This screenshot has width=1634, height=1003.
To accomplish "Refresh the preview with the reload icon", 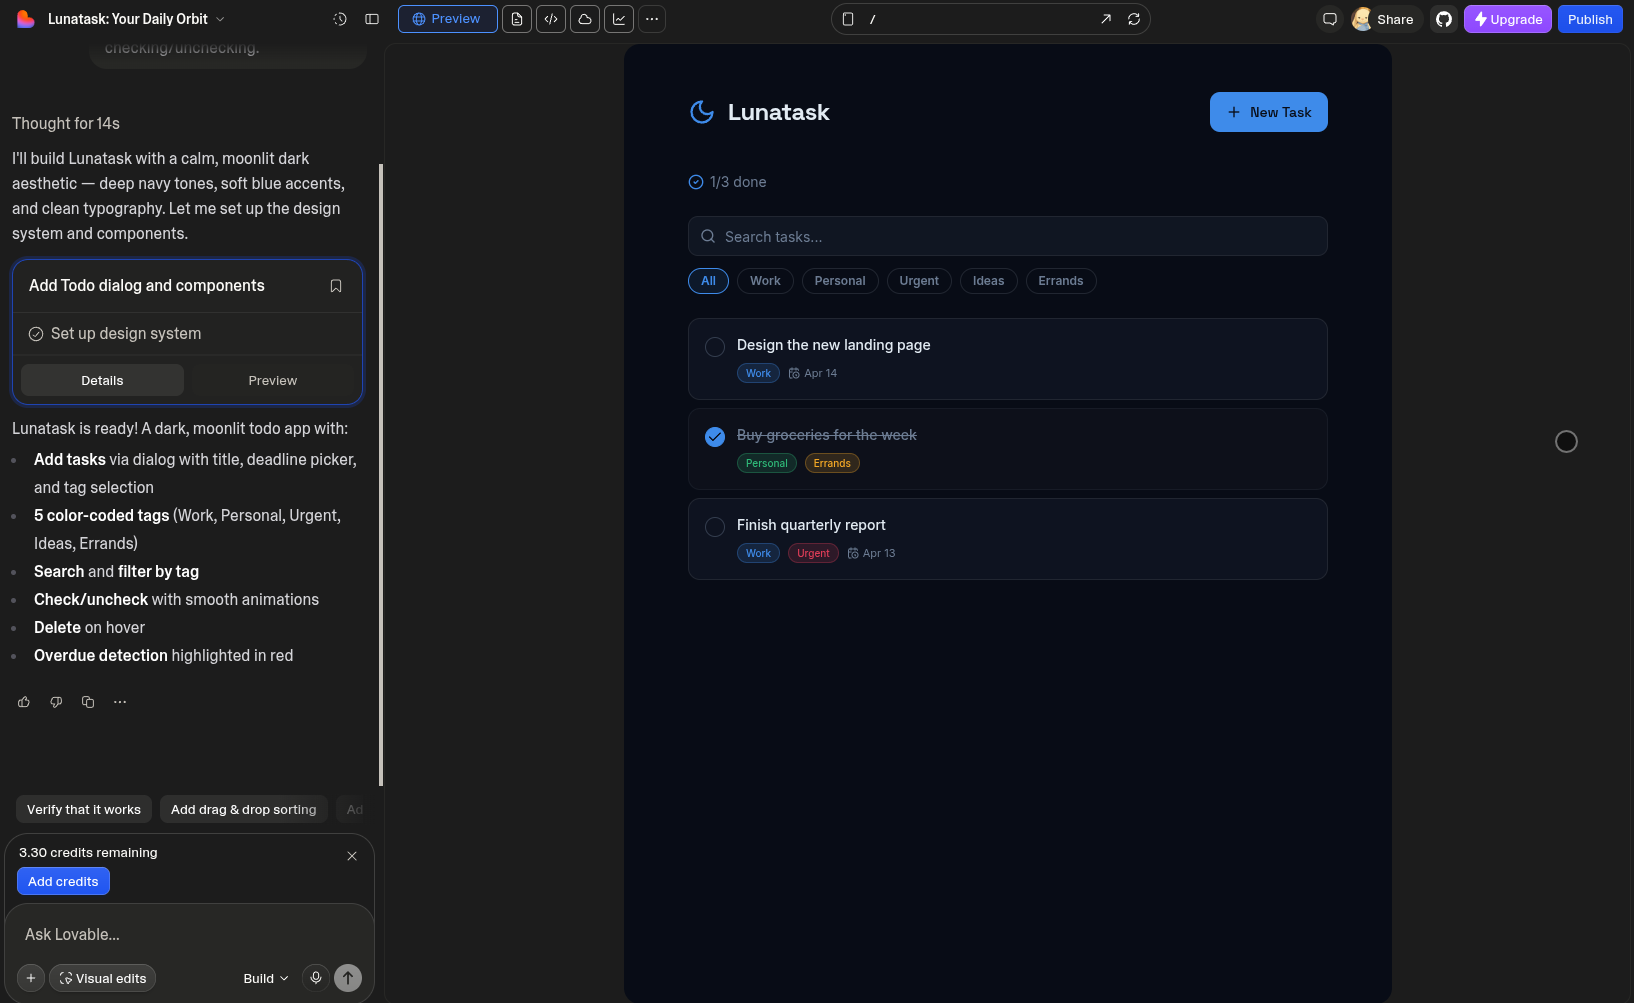I will click(x=1134, y=19).
